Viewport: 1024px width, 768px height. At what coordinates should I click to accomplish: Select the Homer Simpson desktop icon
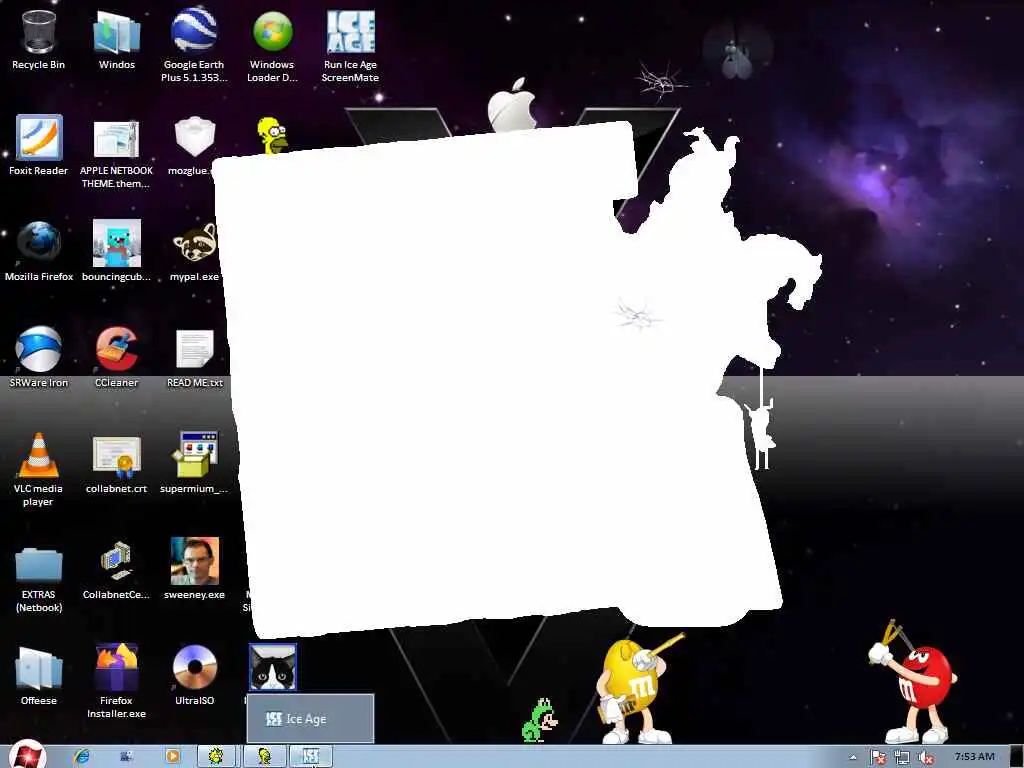coord(272,135)
